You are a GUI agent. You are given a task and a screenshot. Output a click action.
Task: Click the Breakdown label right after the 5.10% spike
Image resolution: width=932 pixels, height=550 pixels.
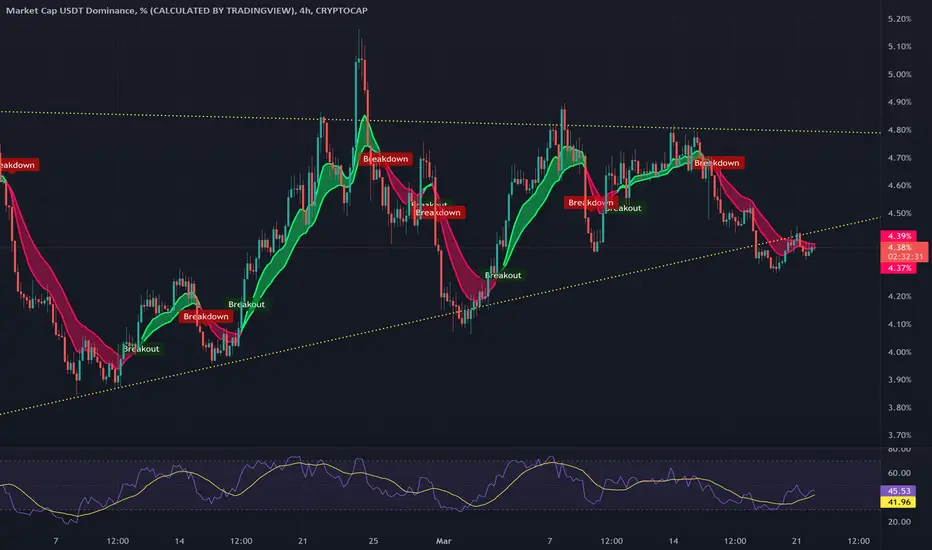386,159
